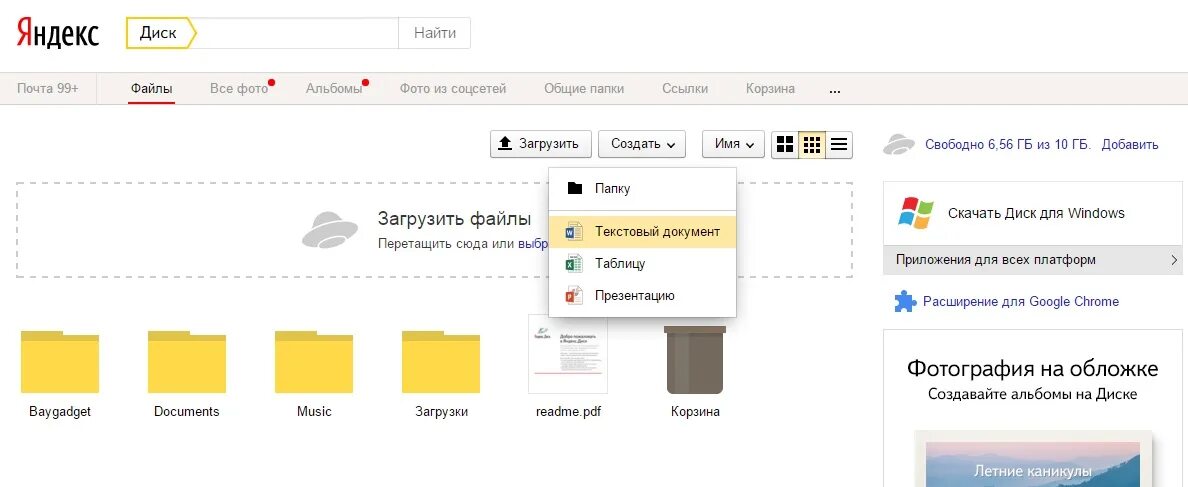Switch to the Все фото tab
This screenshot has width=1188, height=487.
click(239, 89)
